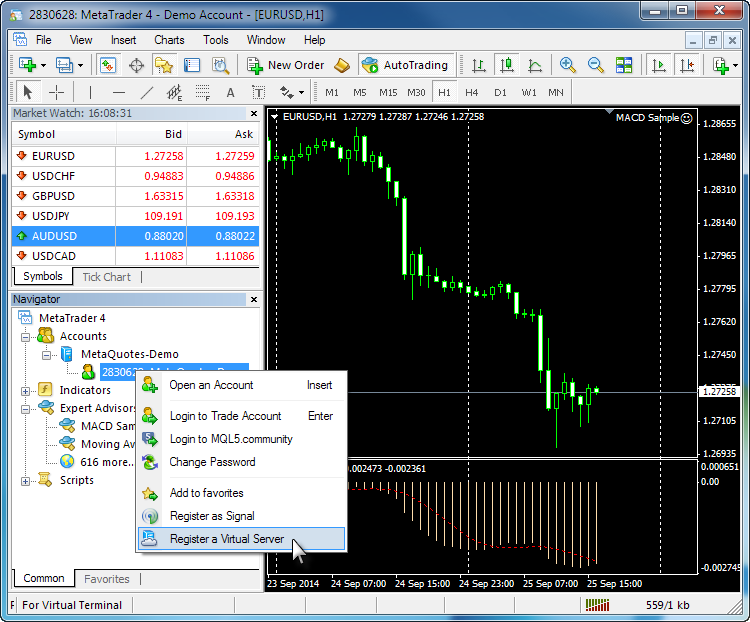
Task: Toggle the Auto Scroll chart icon
Action: tap(659, 65)
